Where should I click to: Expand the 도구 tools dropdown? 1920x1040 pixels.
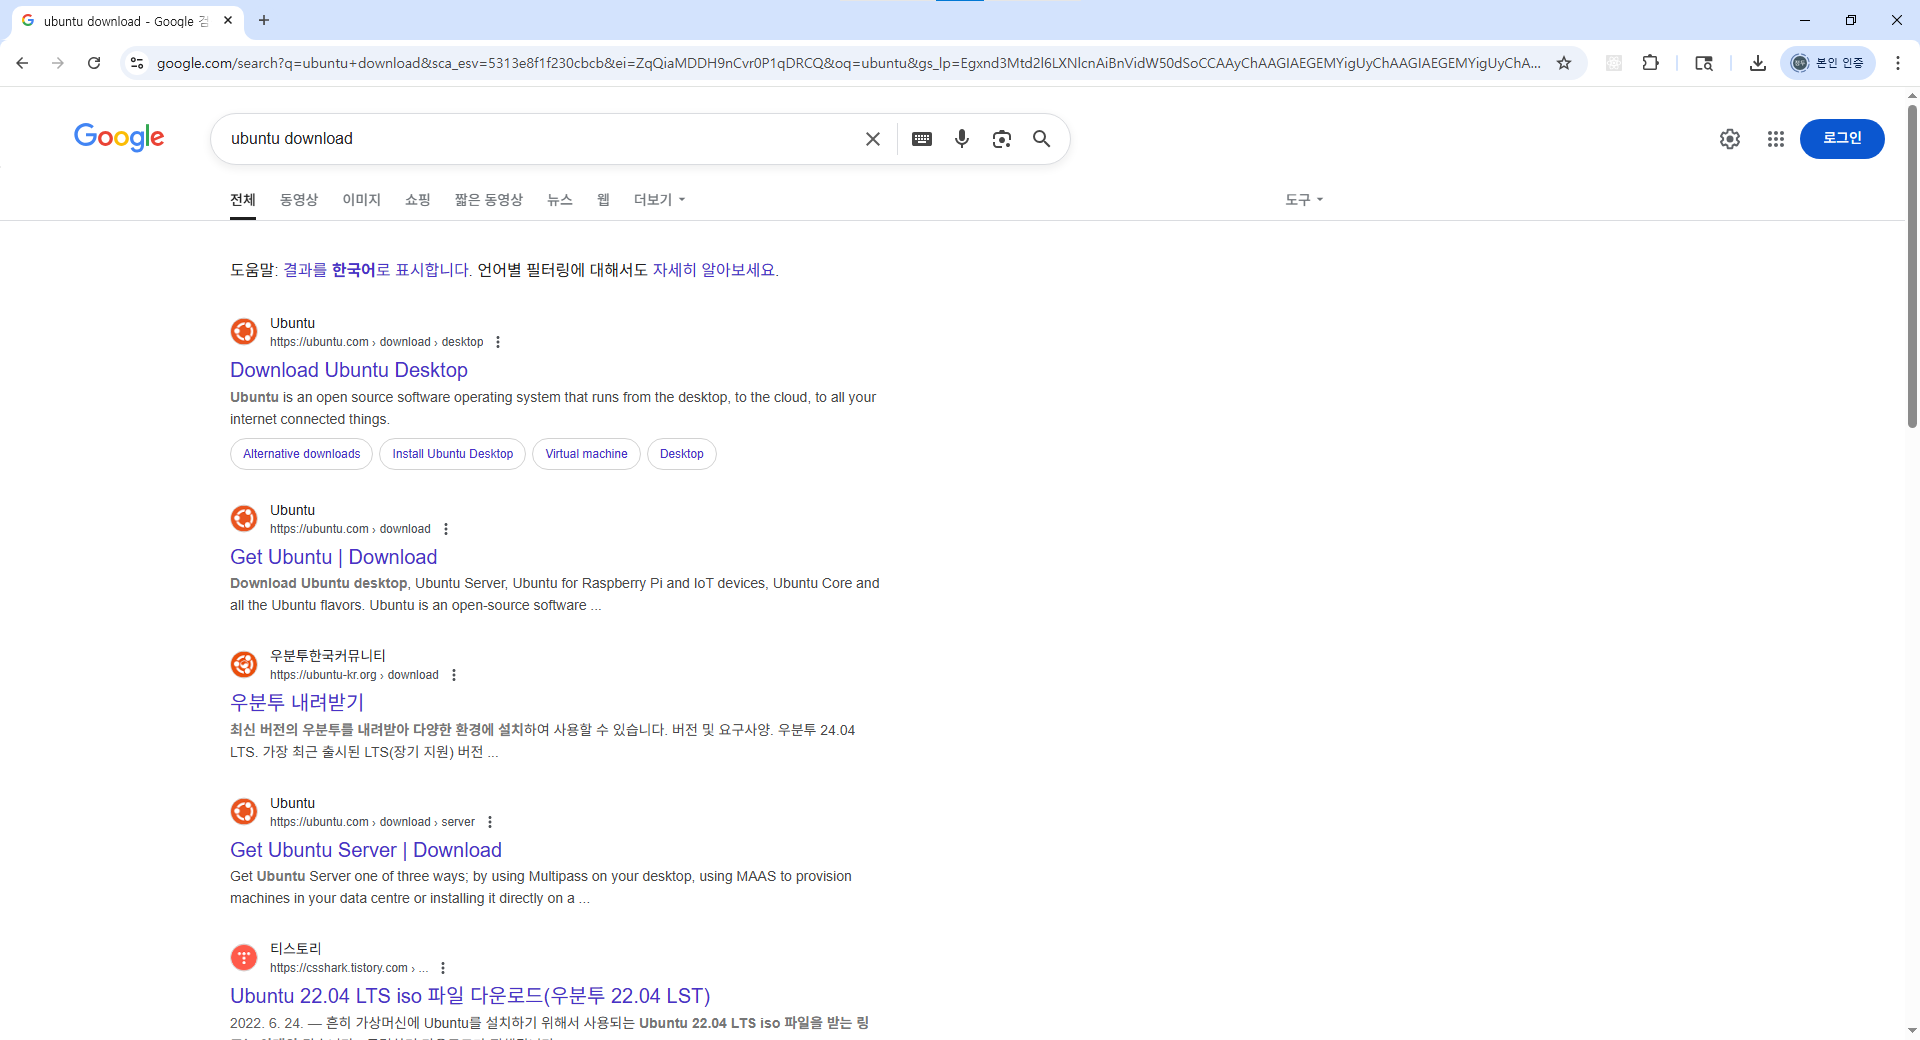[1304, 200]
